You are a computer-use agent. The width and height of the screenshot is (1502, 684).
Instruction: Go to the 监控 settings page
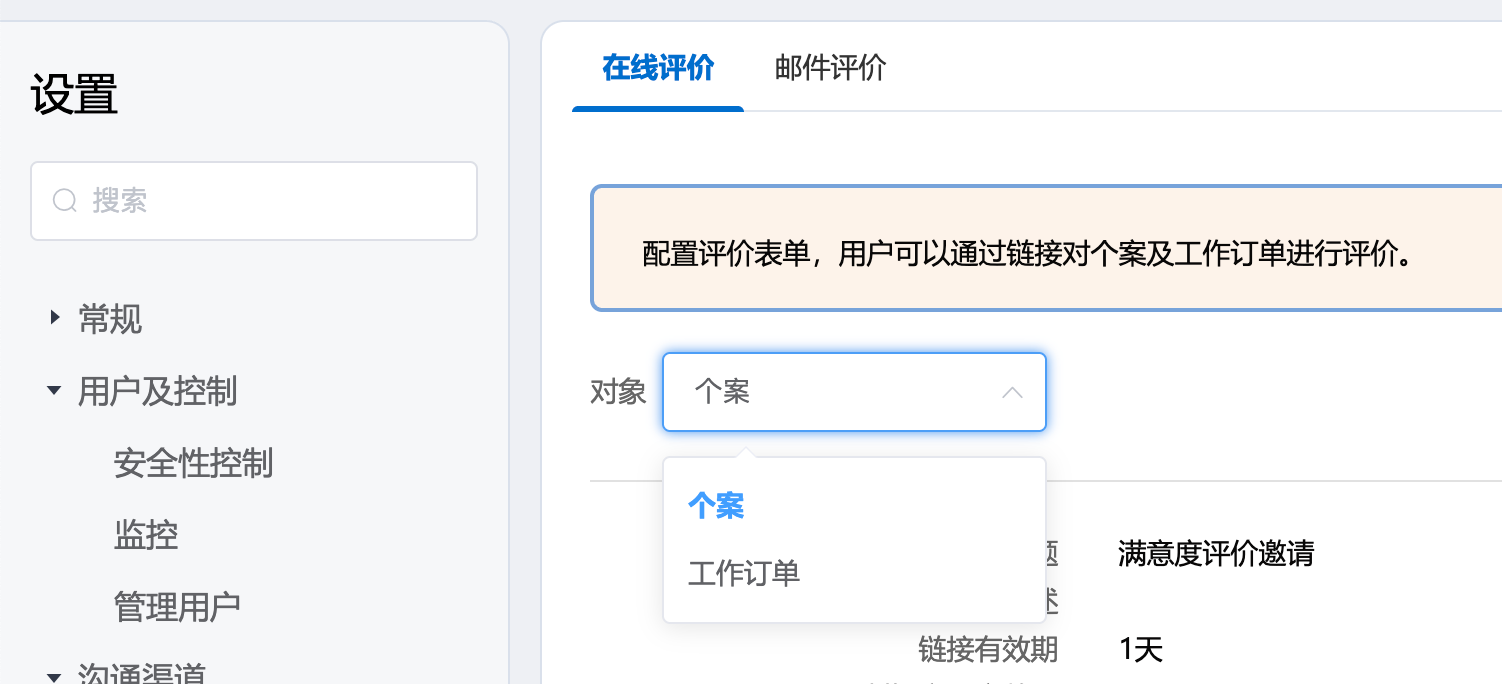point(146,535)
